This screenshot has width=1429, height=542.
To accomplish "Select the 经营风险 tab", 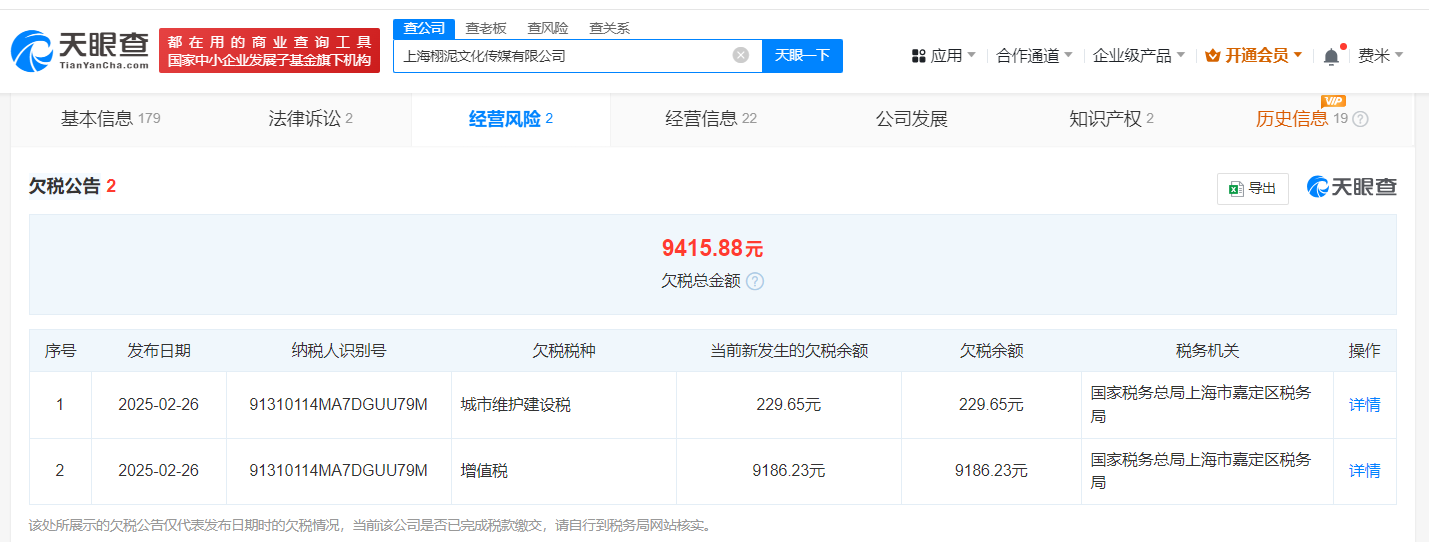I will (510, 119).
